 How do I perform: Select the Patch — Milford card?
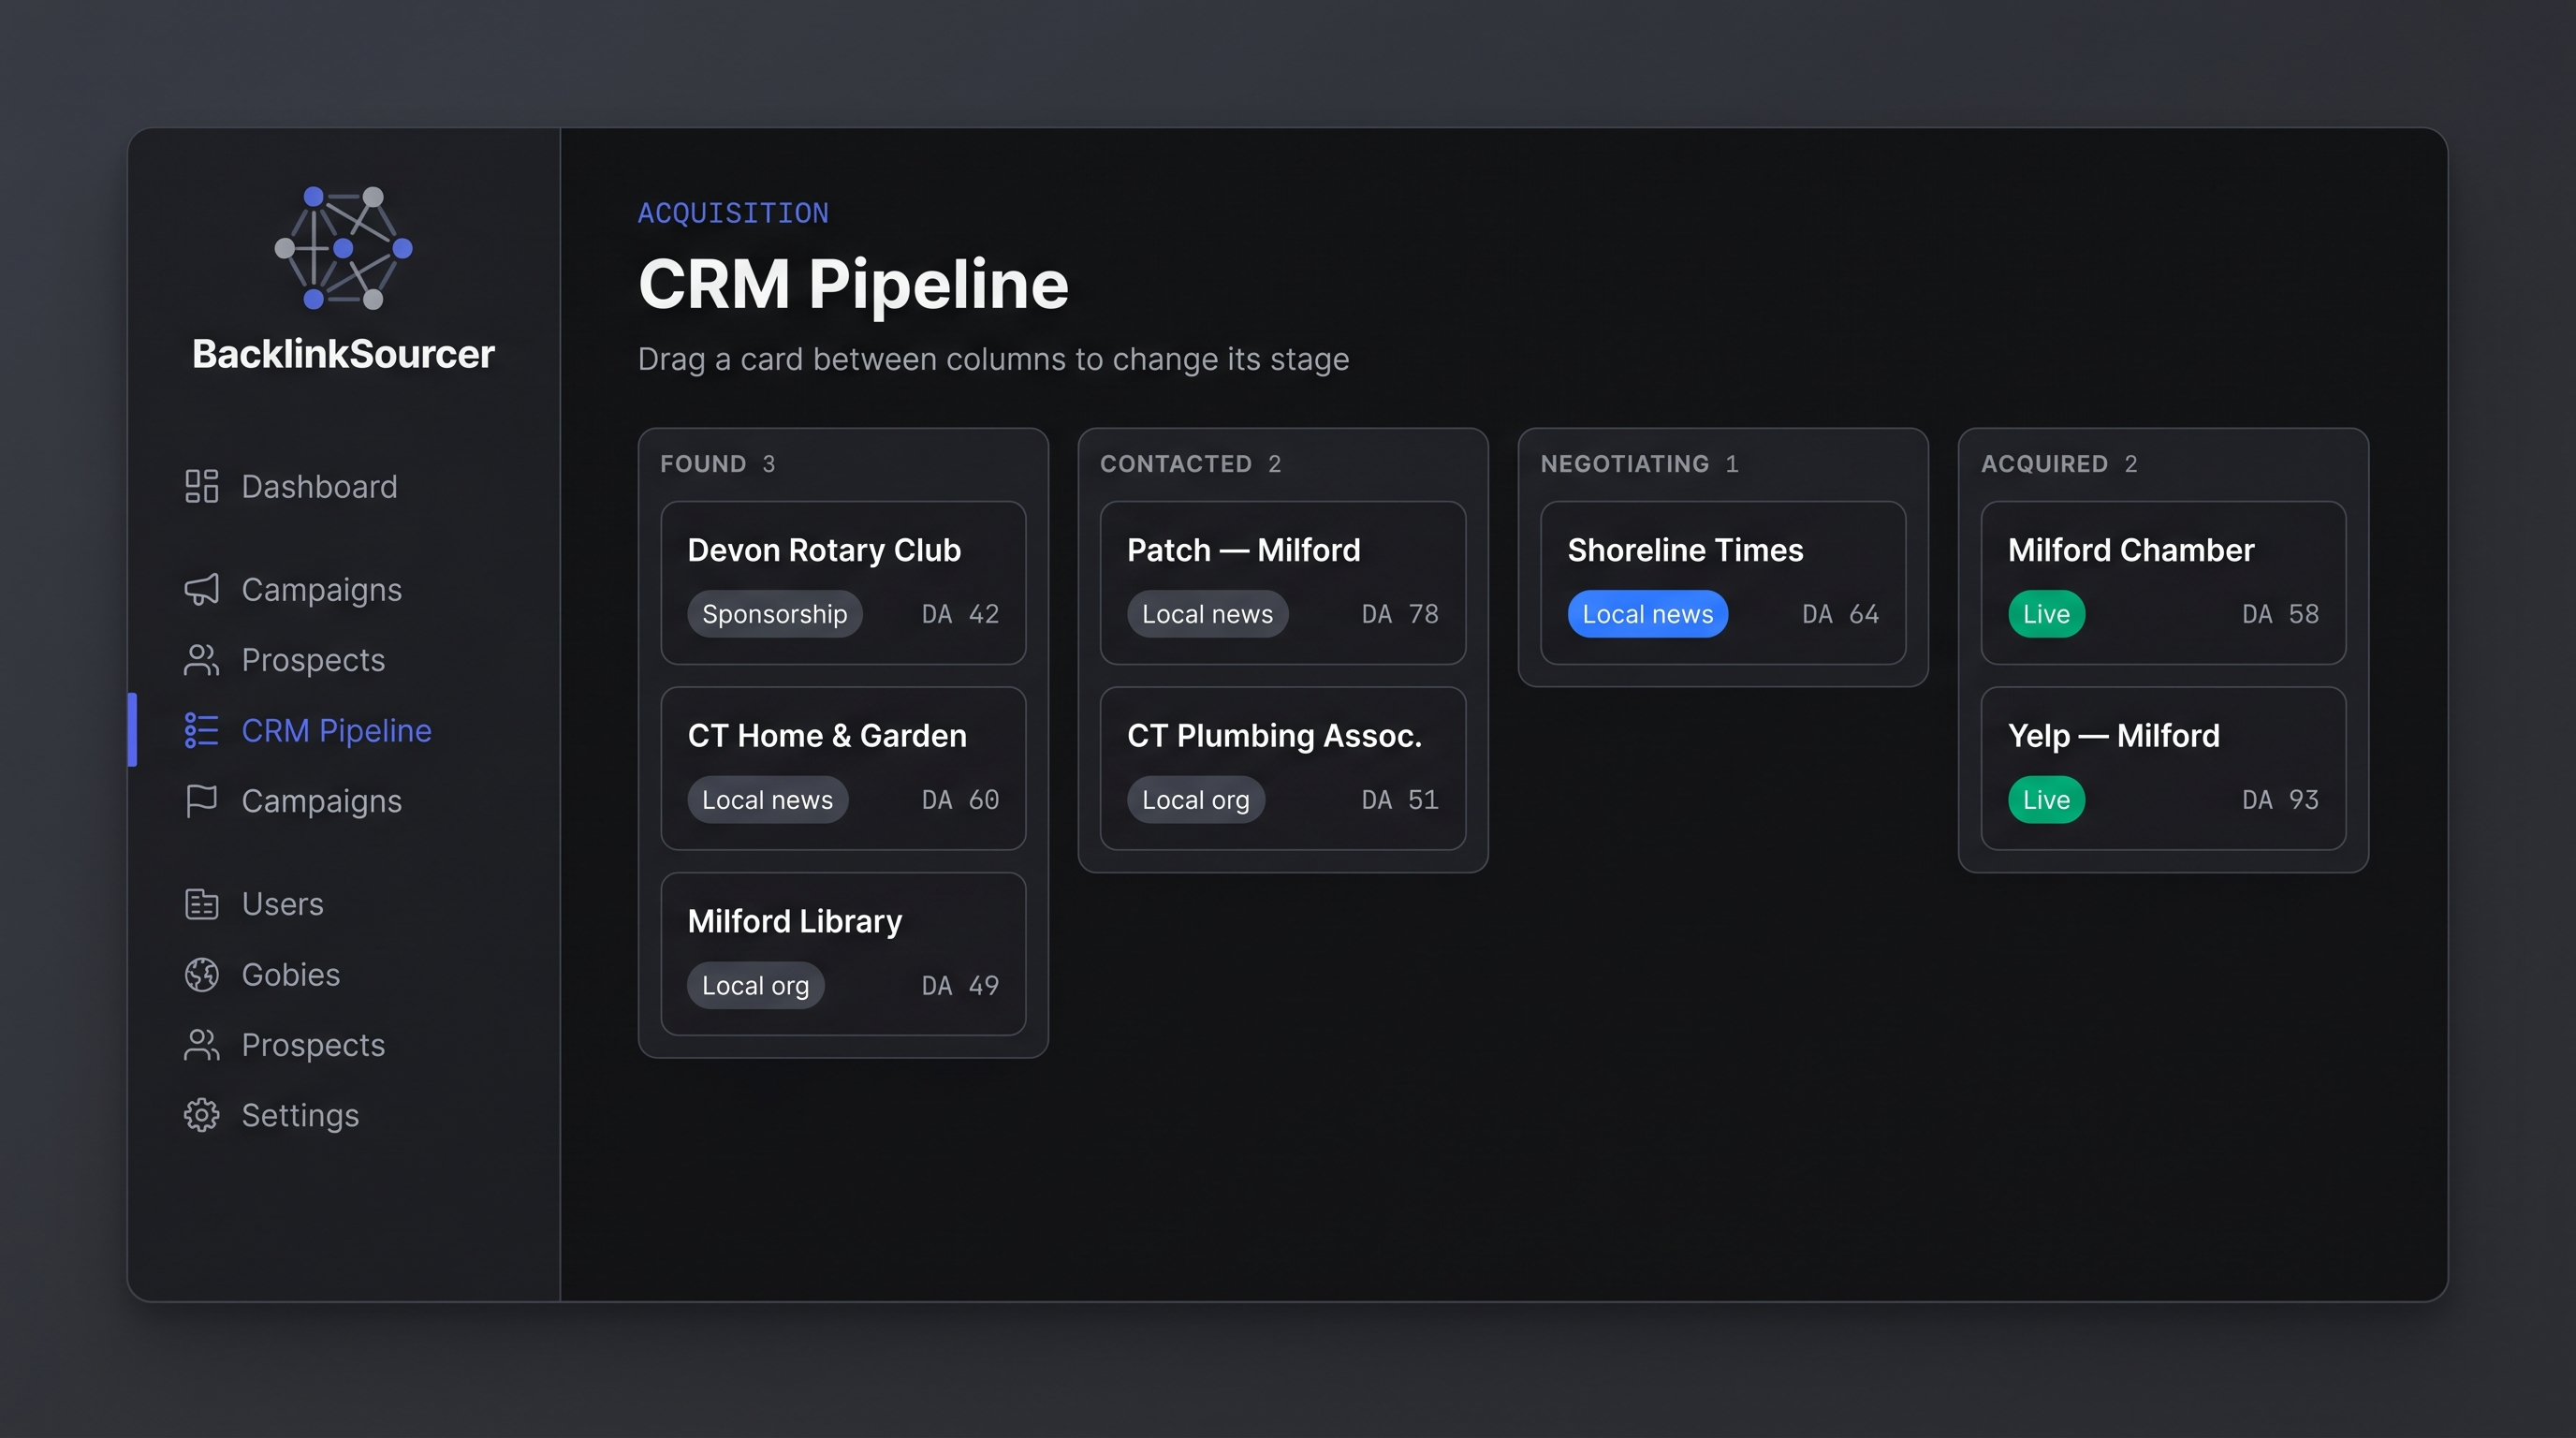[1283, 583]
